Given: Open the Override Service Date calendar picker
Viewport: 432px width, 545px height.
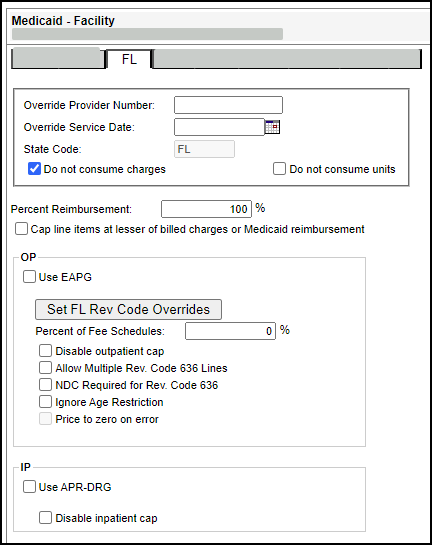Looking at the screenshot, I should click(x=272, y=127).
